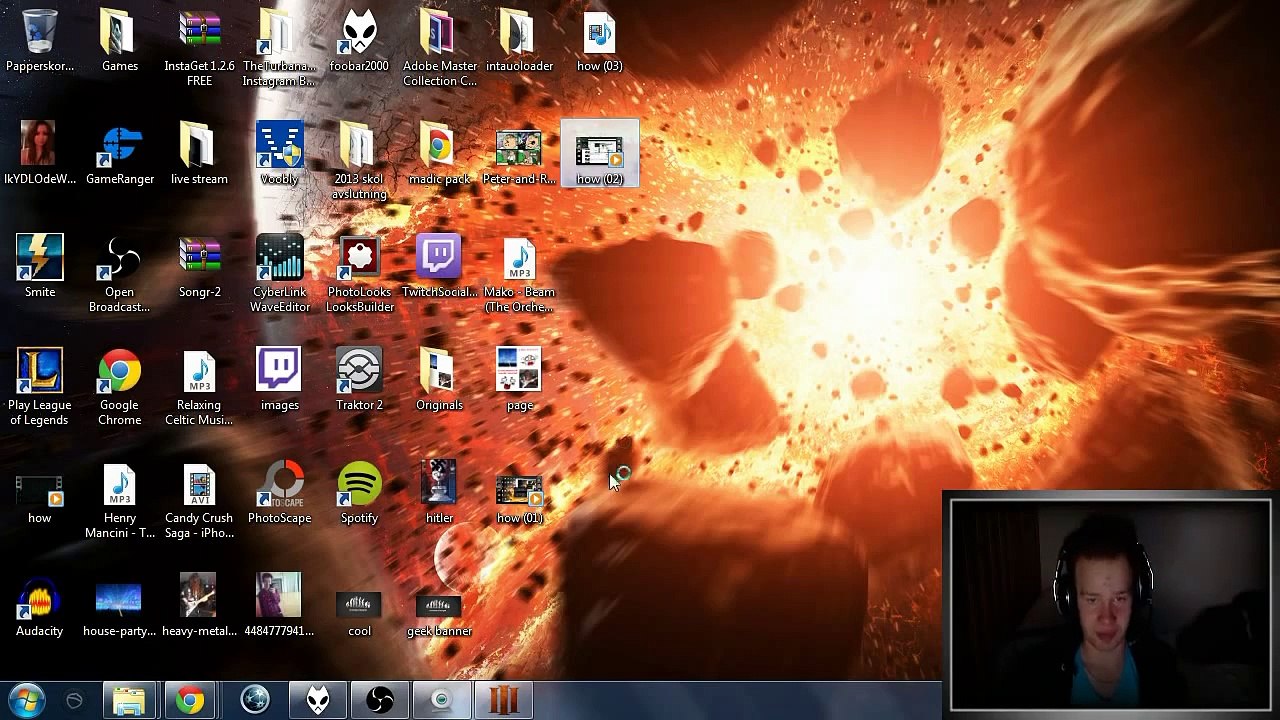Click the webcam app in the taskbar
The height and width of the screenshot is (720, 1280).
point(441,700)
